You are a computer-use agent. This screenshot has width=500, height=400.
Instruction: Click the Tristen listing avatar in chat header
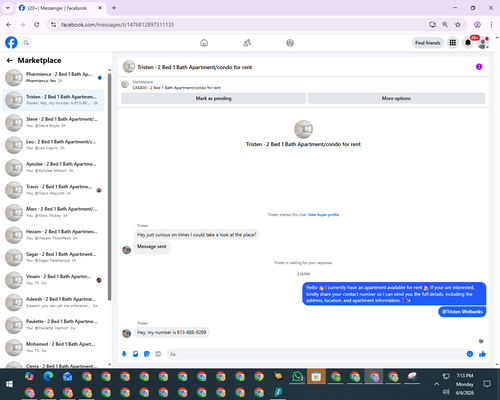(x=129, y=67)
